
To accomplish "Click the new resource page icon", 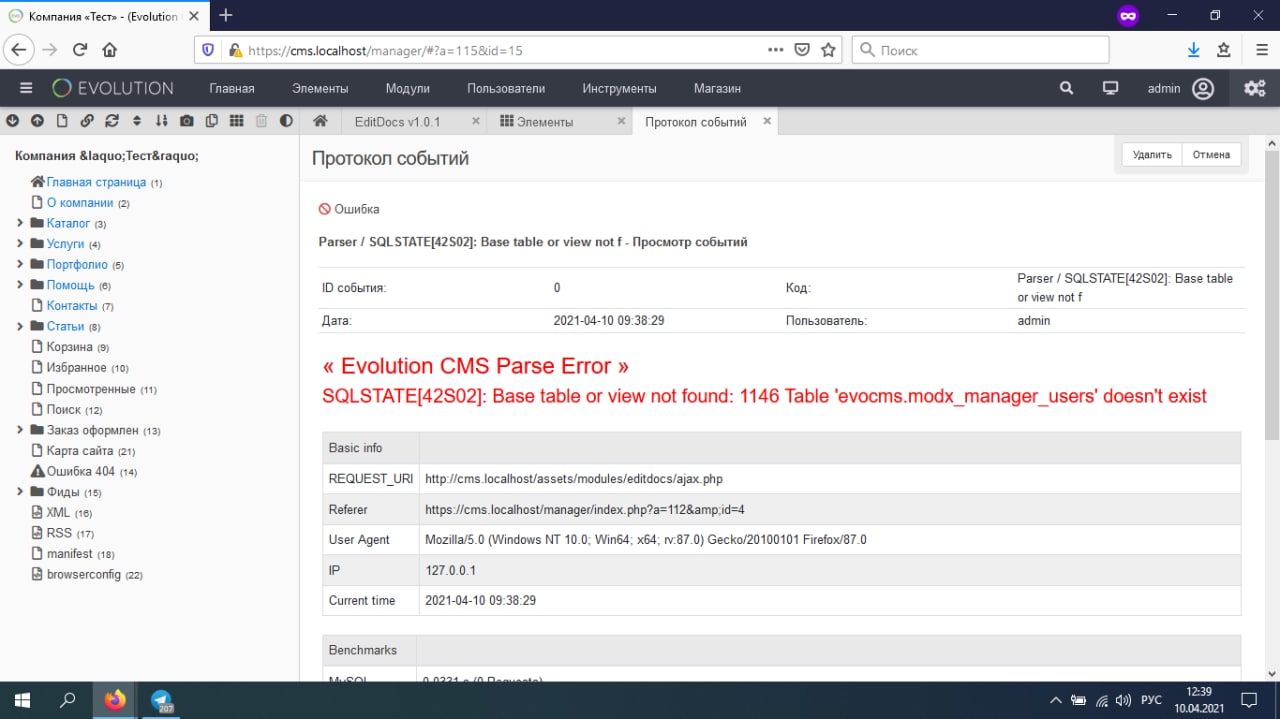I will click(62, 121).
